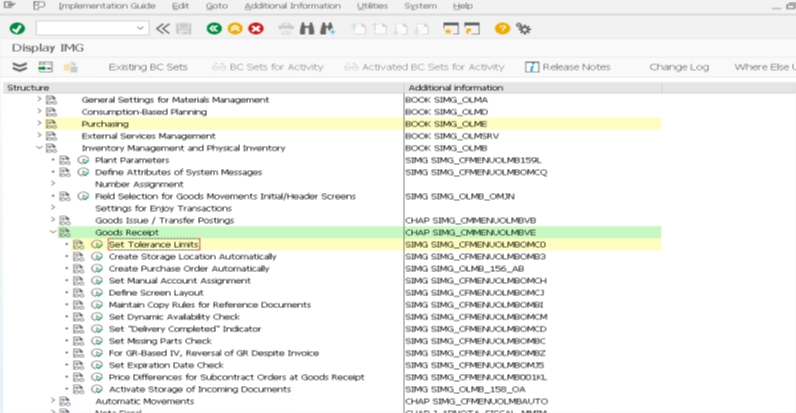Click the Print icon in toolbar
The height and width of the screenshot is (413, 796).
point(286,28)
